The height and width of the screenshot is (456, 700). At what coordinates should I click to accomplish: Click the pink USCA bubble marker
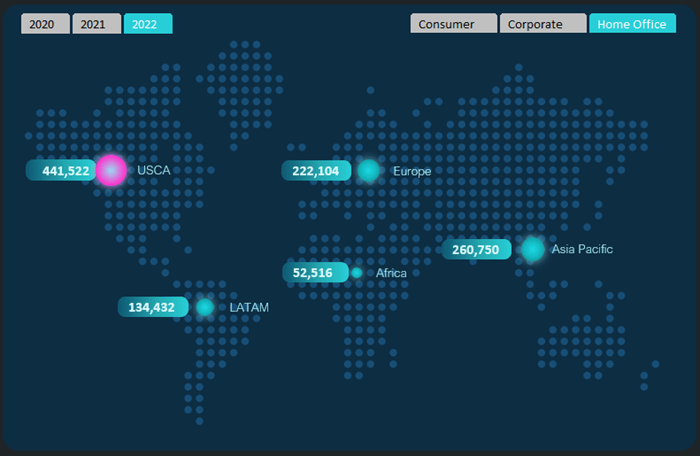[111, 170]
